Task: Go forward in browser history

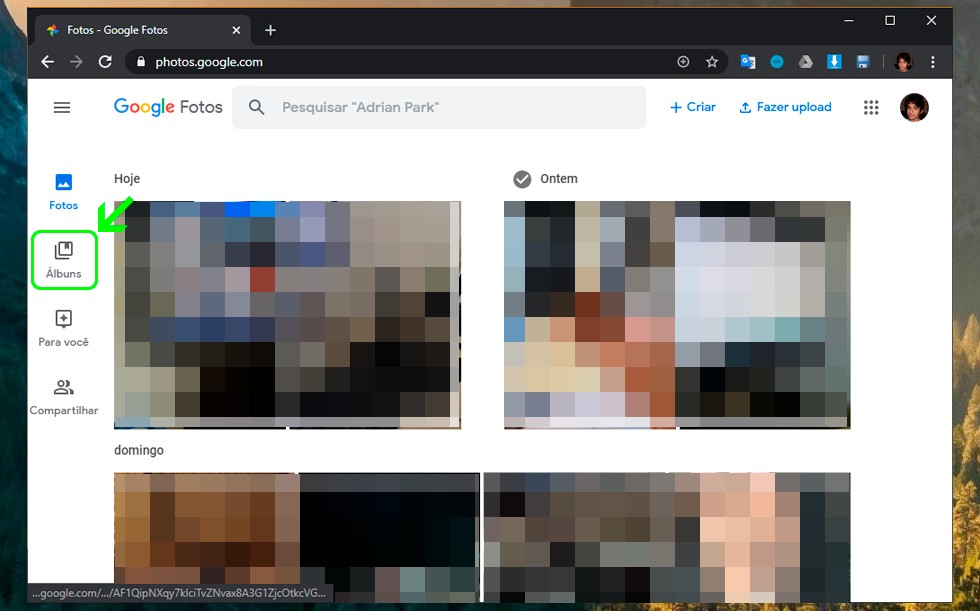Action: coord(76,62)
